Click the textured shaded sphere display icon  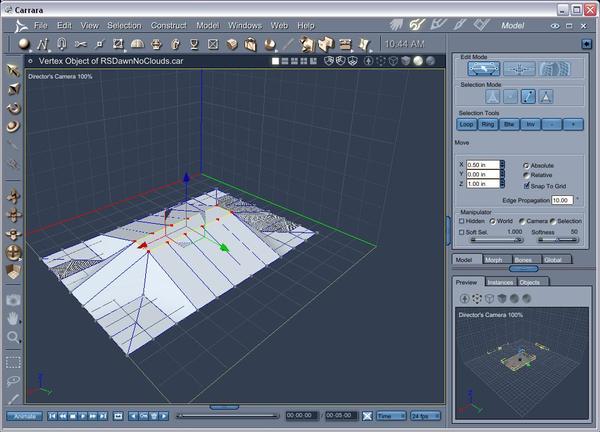(430, 61)
